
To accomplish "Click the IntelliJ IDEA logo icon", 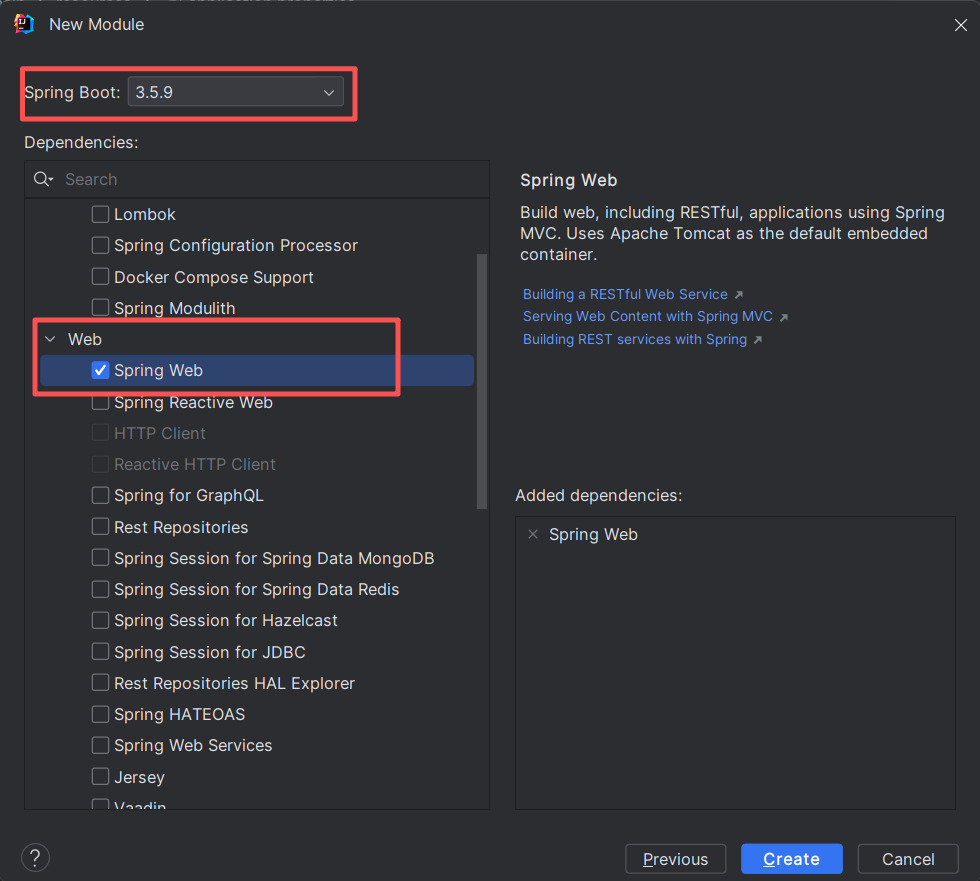I will pos(24,24).
